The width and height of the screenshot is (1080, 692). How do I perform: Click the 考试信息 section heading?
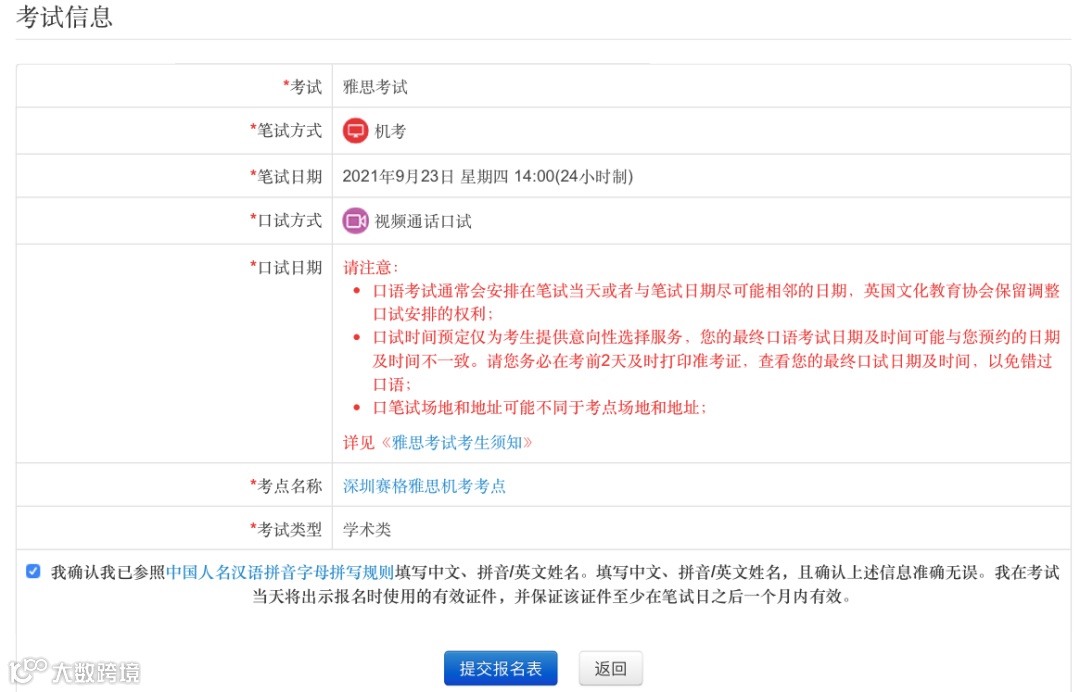(65, 17)
